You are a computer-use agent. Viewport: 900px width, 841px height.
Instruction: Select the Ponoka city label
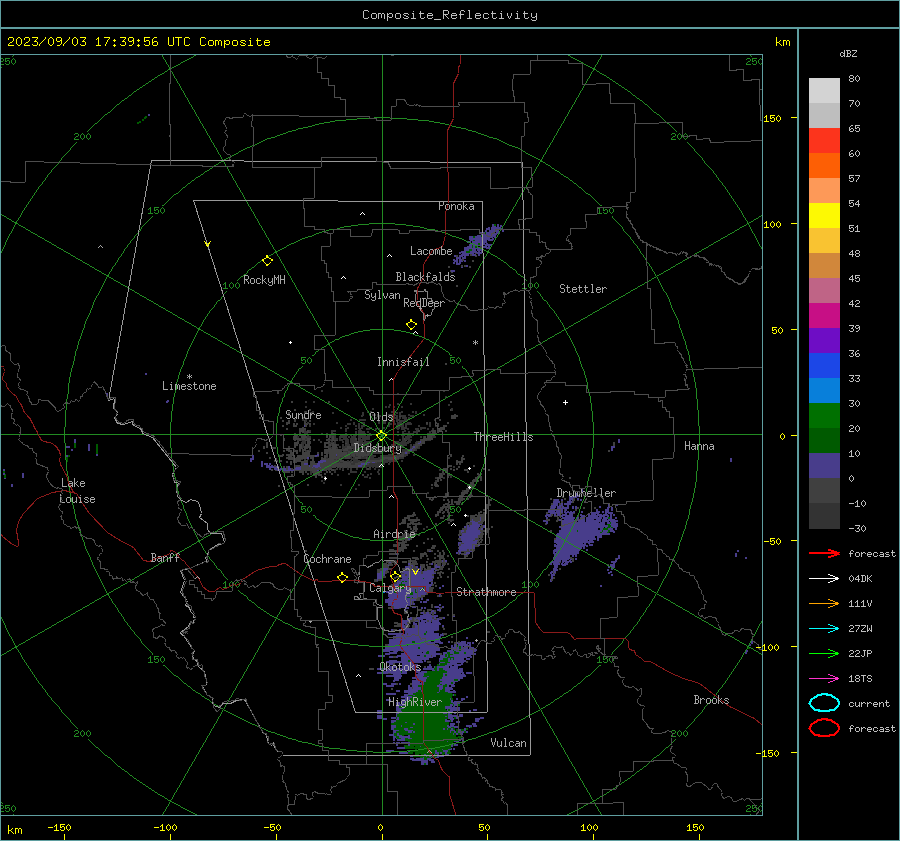pos(456,206)
